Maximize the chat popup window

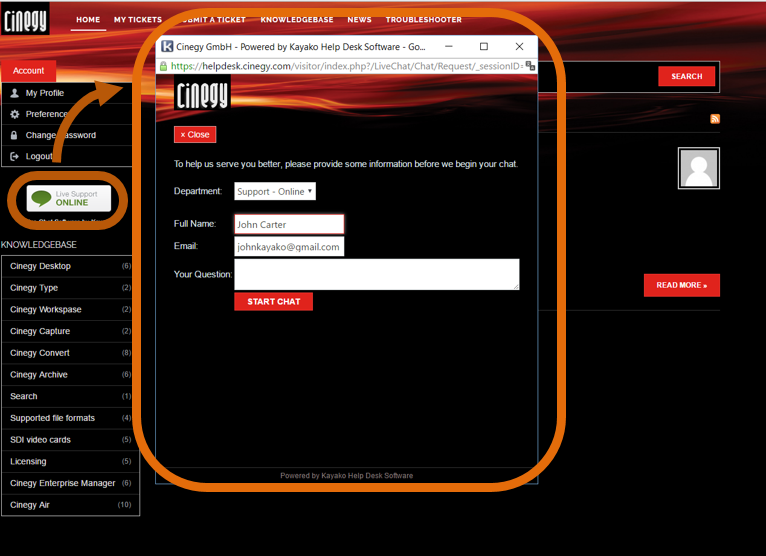pos(484,46)
